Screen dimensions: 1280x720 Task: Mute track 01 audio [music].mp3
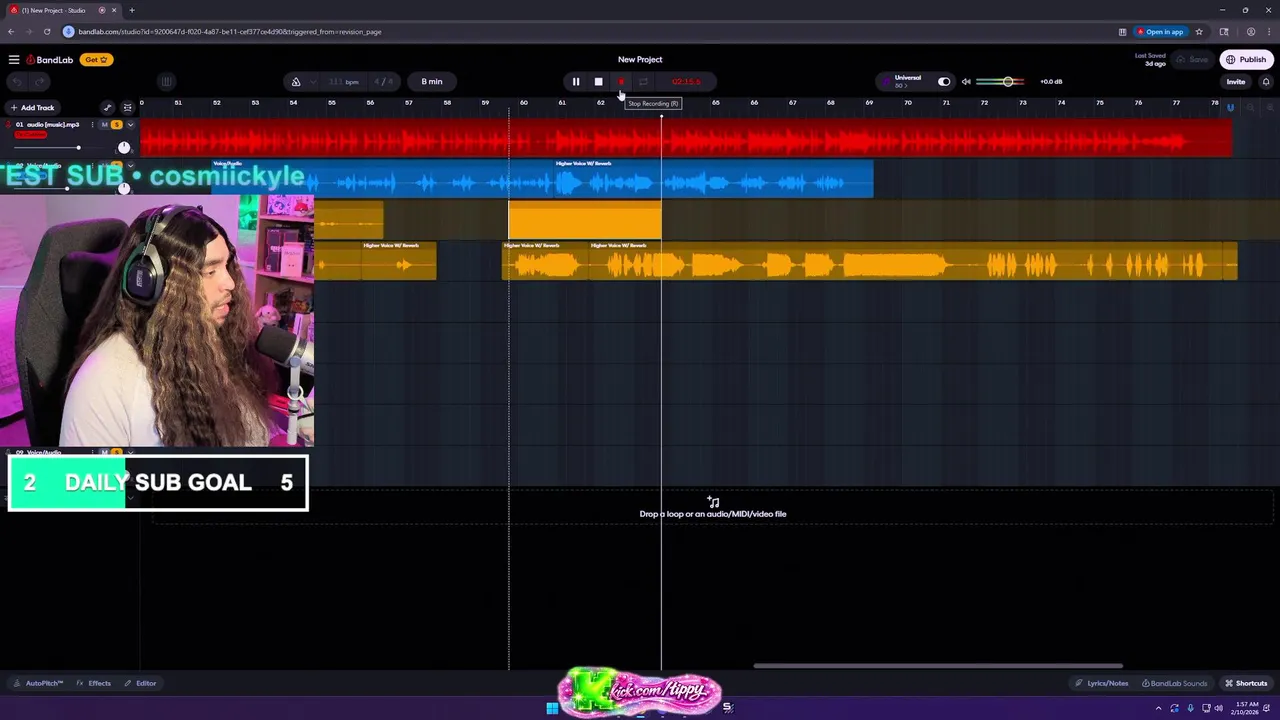coord(104,125)
